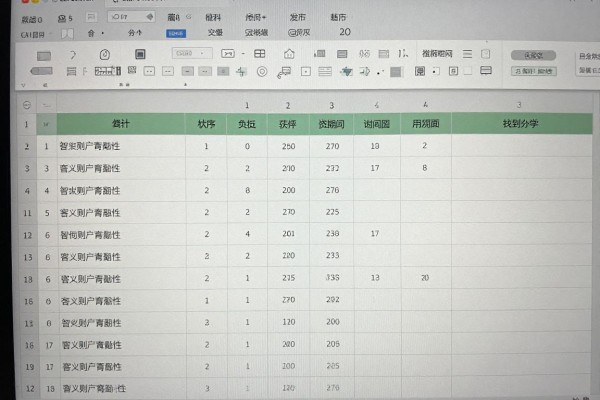Click the cell containing 225
Screen dimensions: 600x400
[332, 212]
